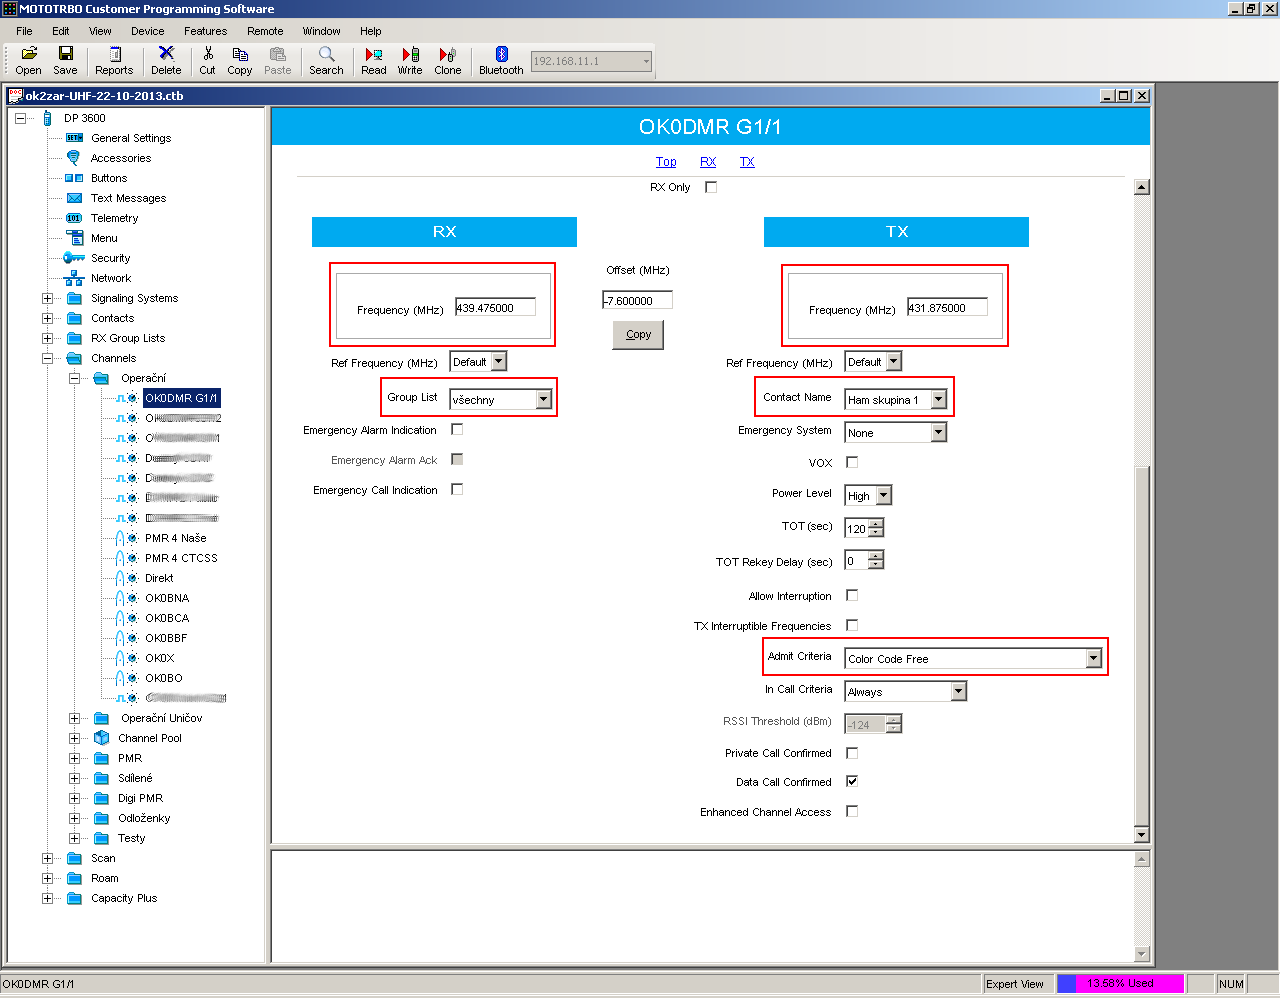Toggle Allow Interruption checkbox
The height and width of the screenshot is (998, 1280).
coord(852,595)
